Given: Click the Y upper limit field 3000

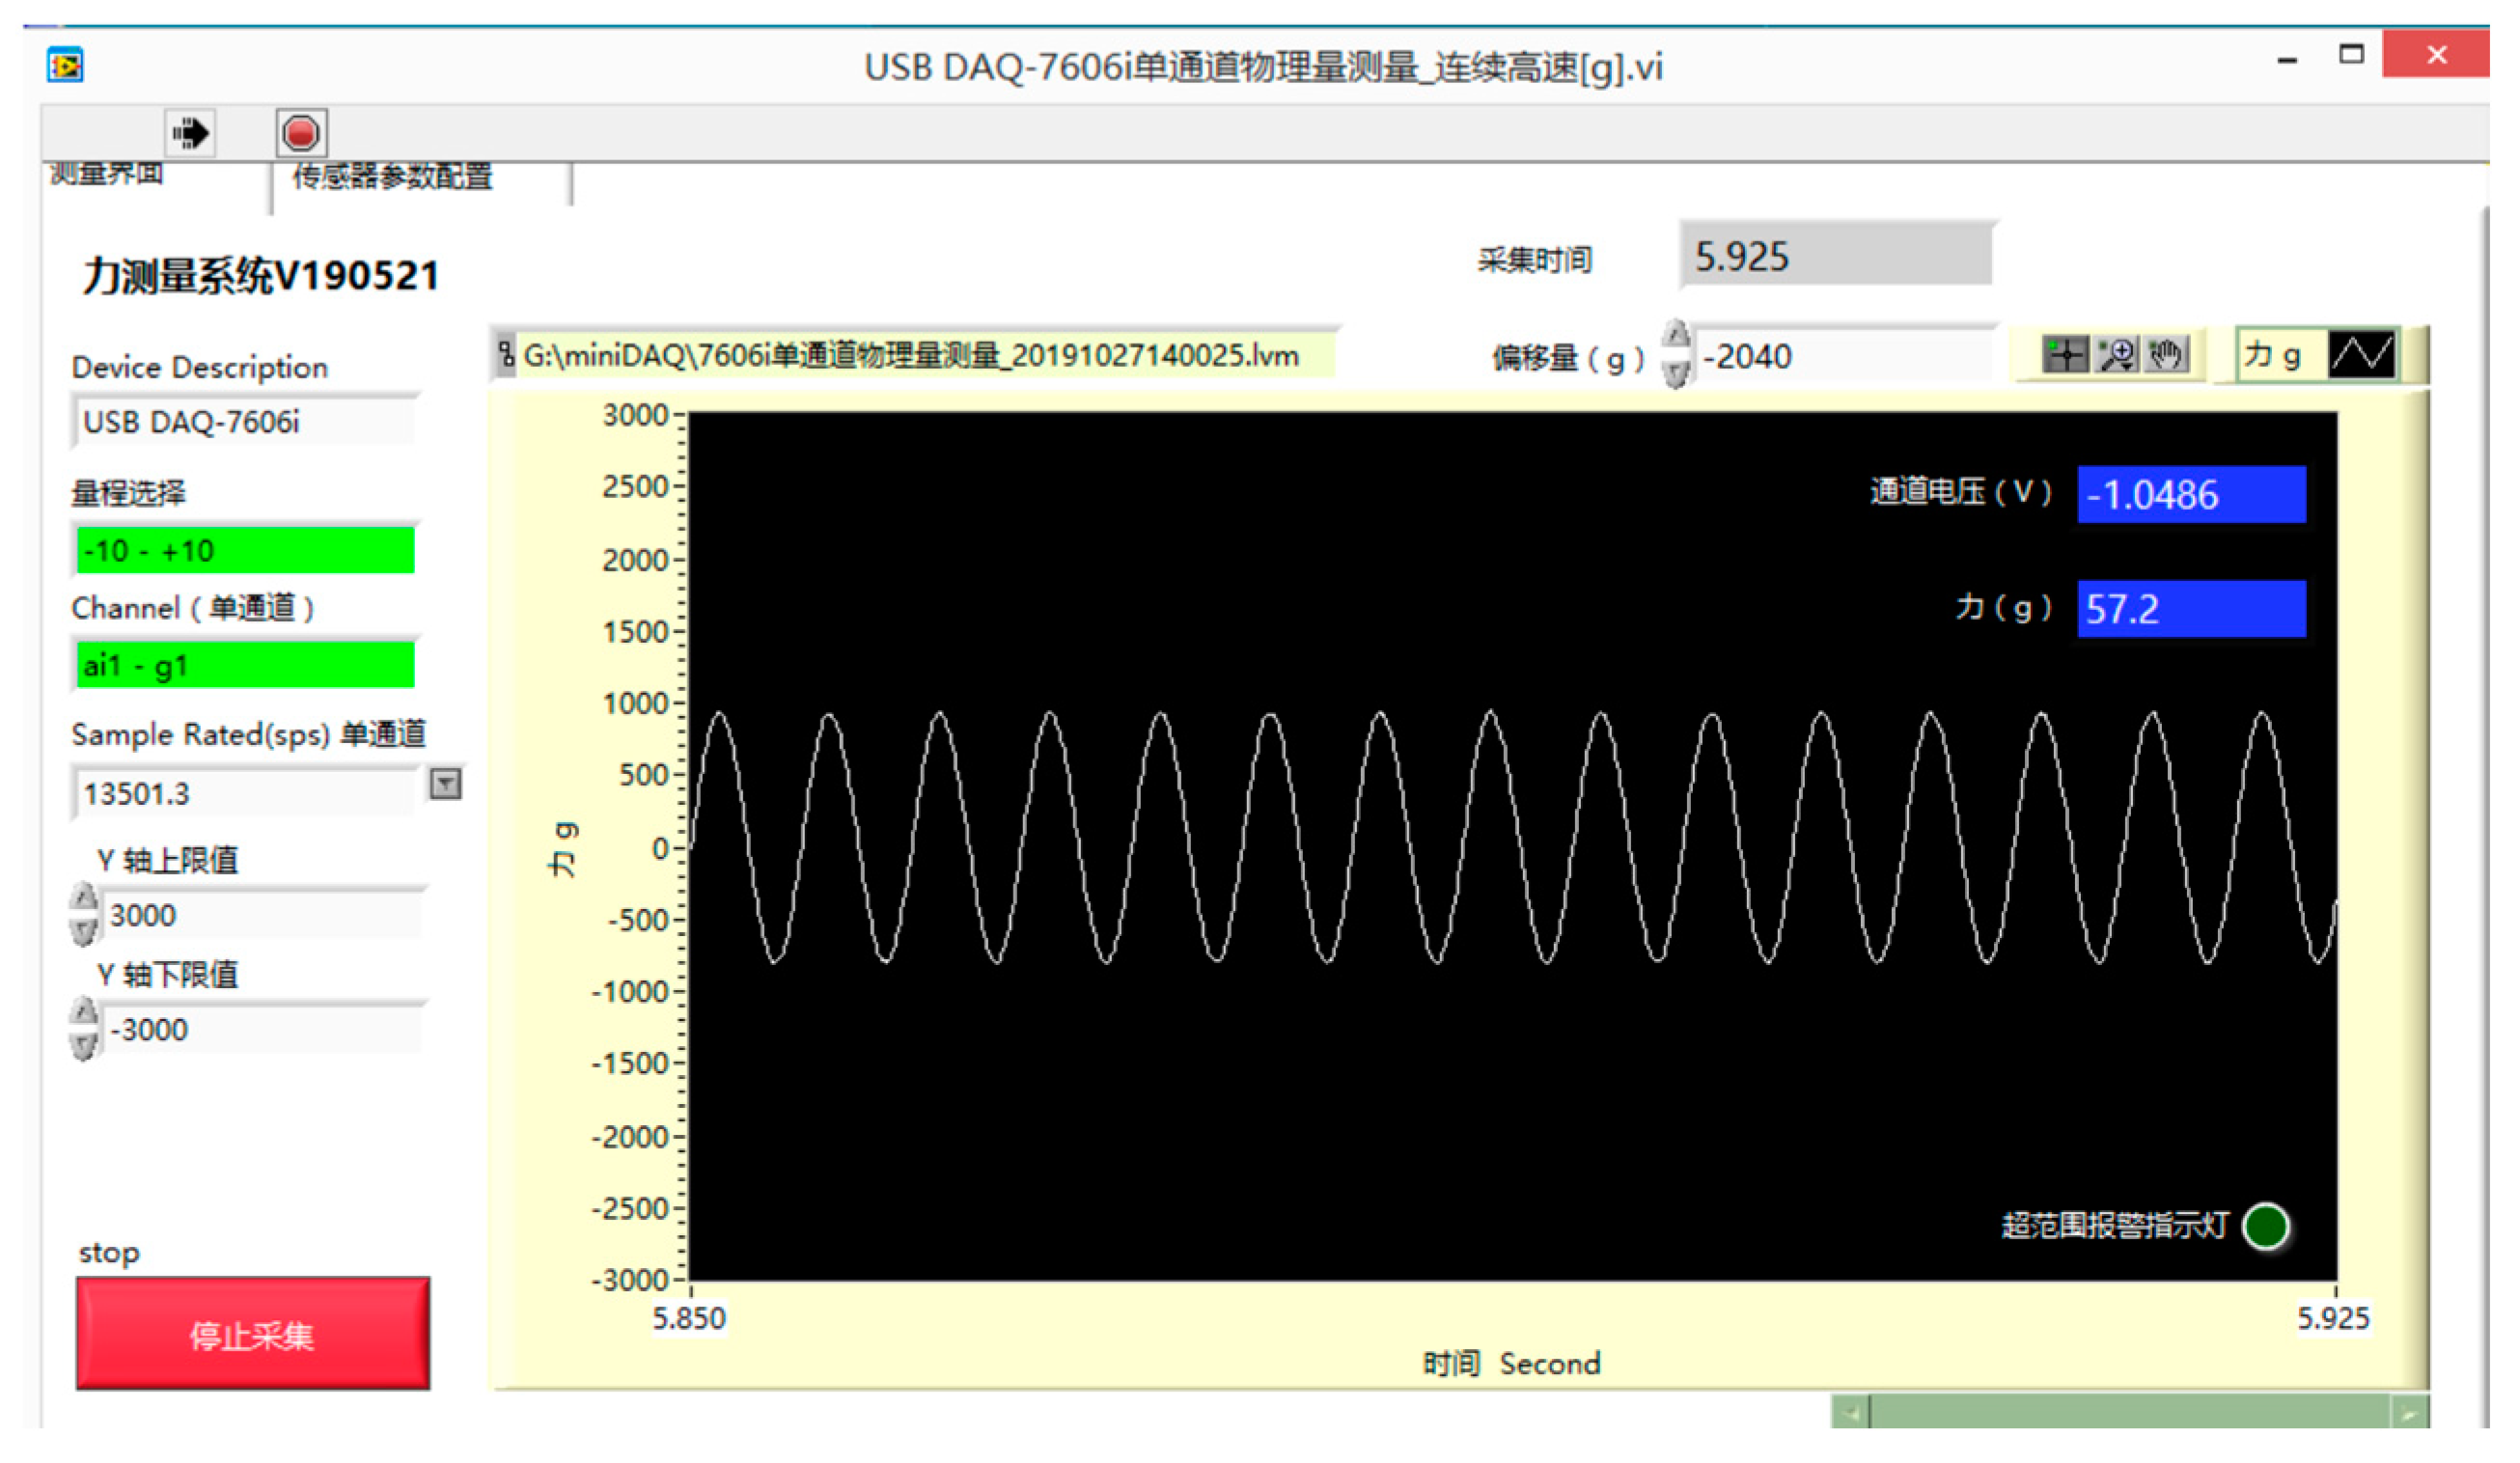Looking at the screenshot, I should point(262,915).
